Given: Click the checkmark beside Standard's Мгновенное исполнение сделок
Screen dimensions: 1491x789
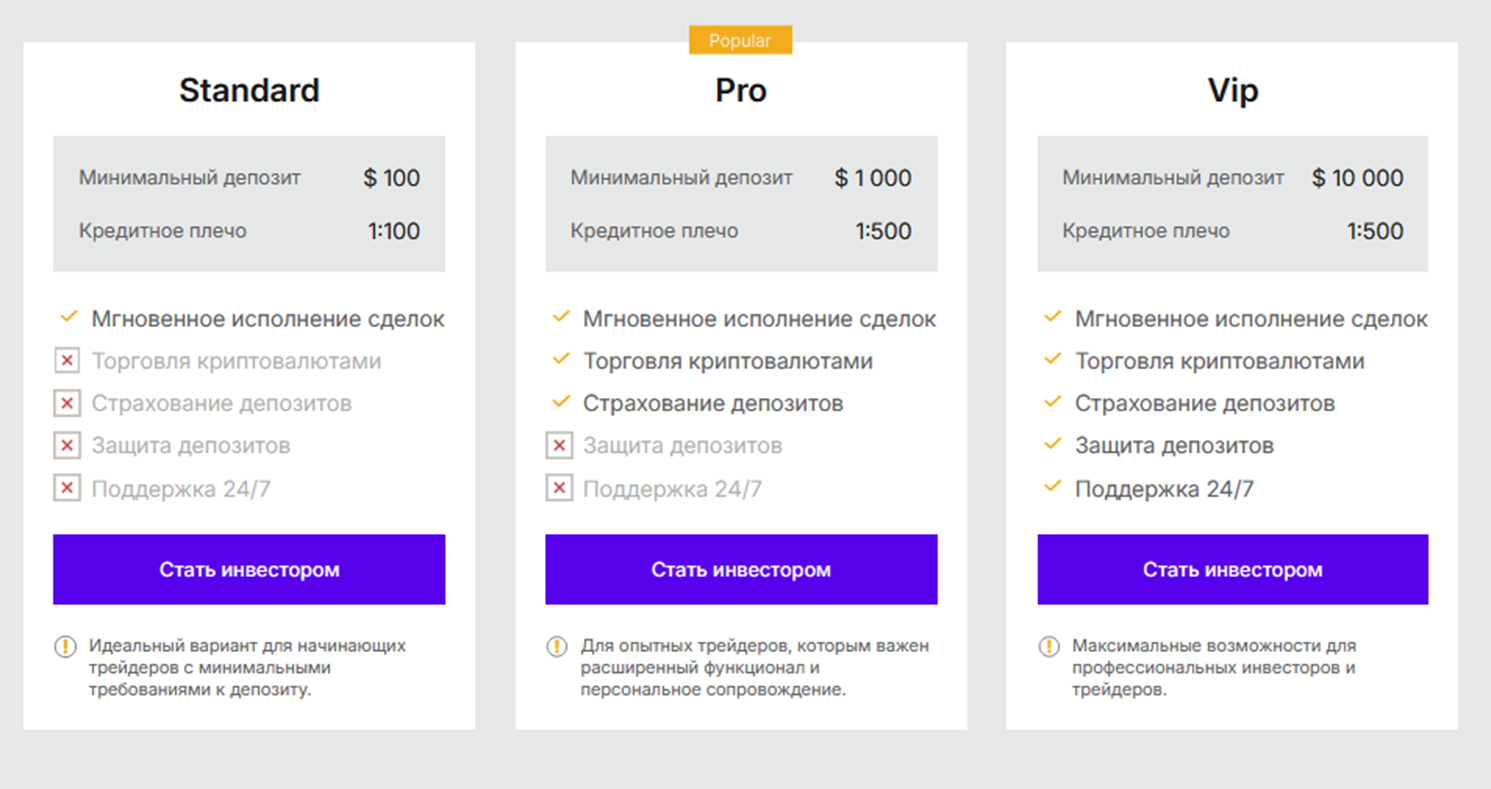Looking at the screenshot, I should tap(68, 317).
